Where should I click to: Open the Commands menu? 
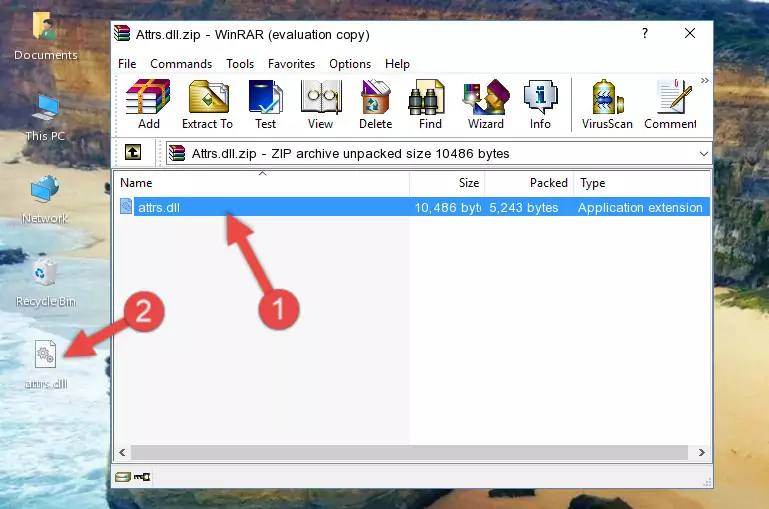pyautogui.click(x=181, y=64)
